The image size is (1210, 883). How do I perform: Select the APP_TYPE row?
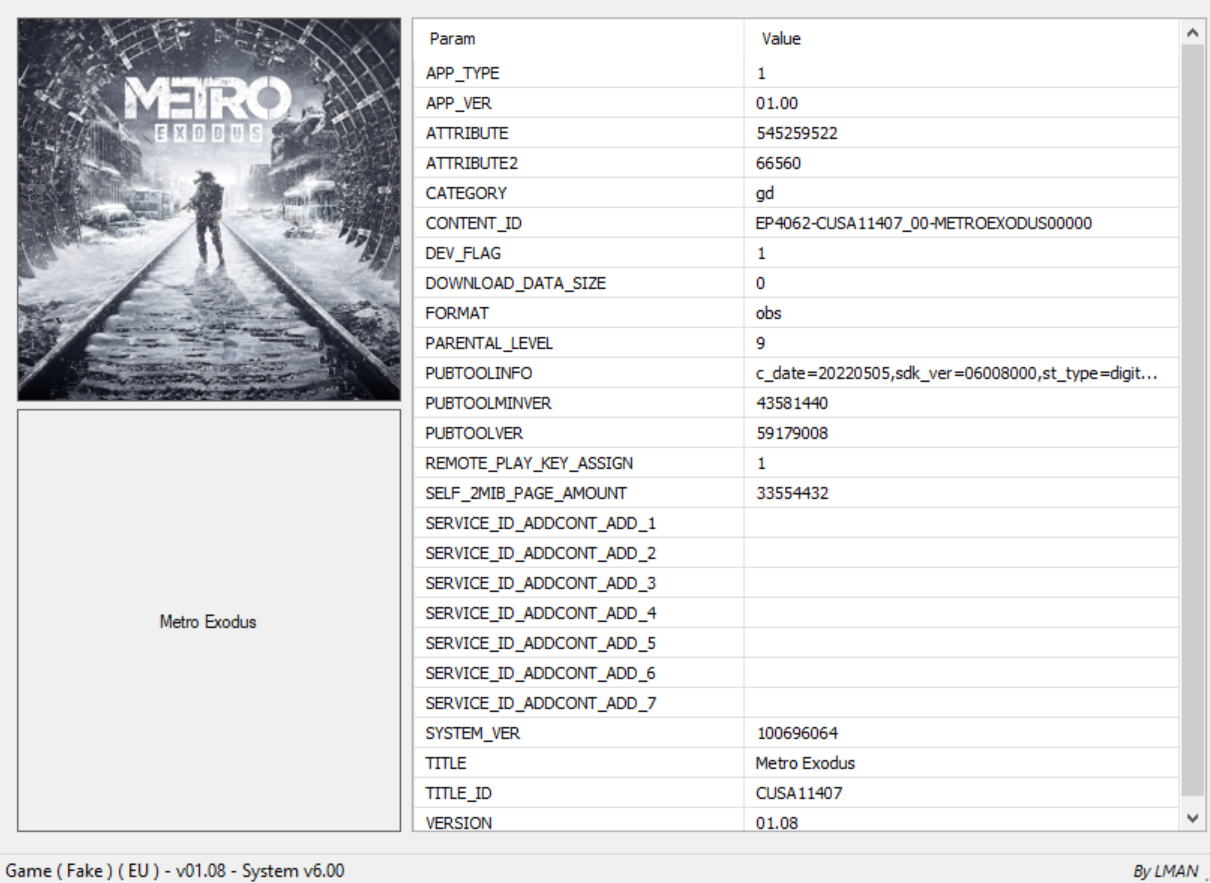click(x=797, y=73)
